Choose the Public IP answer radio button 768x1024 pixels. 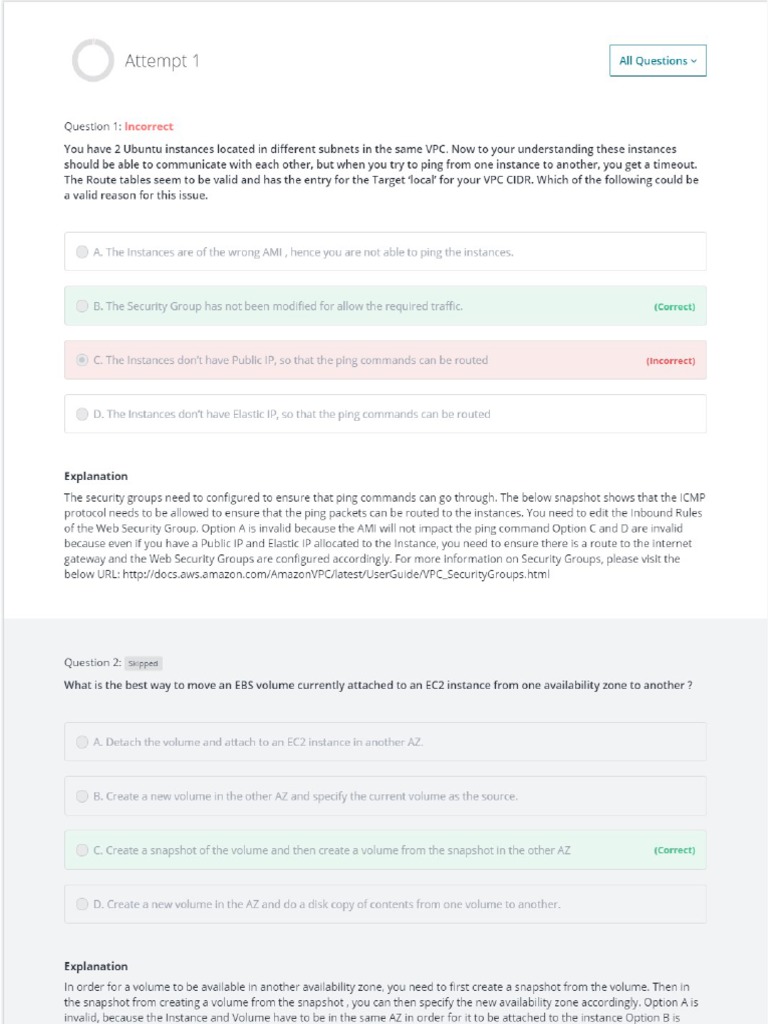pyautogui.click(x=82, y=360)
